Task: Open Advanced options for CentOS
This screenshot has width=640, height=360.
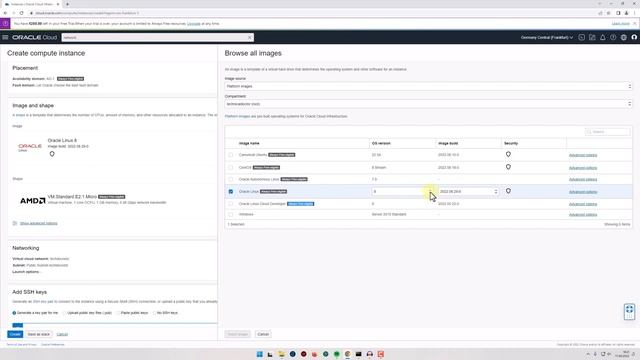Action: coord(583,168)
